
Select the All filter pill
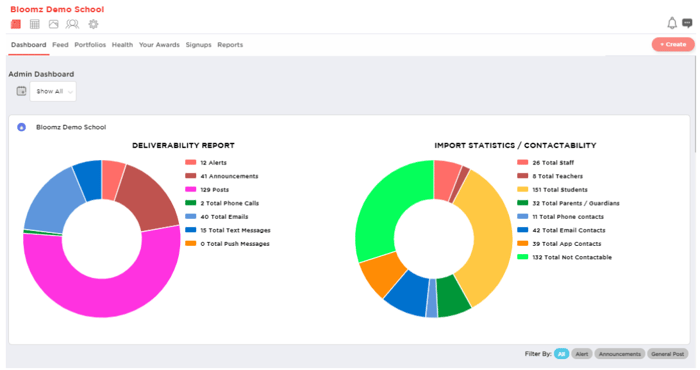click(x=562, y=354)
